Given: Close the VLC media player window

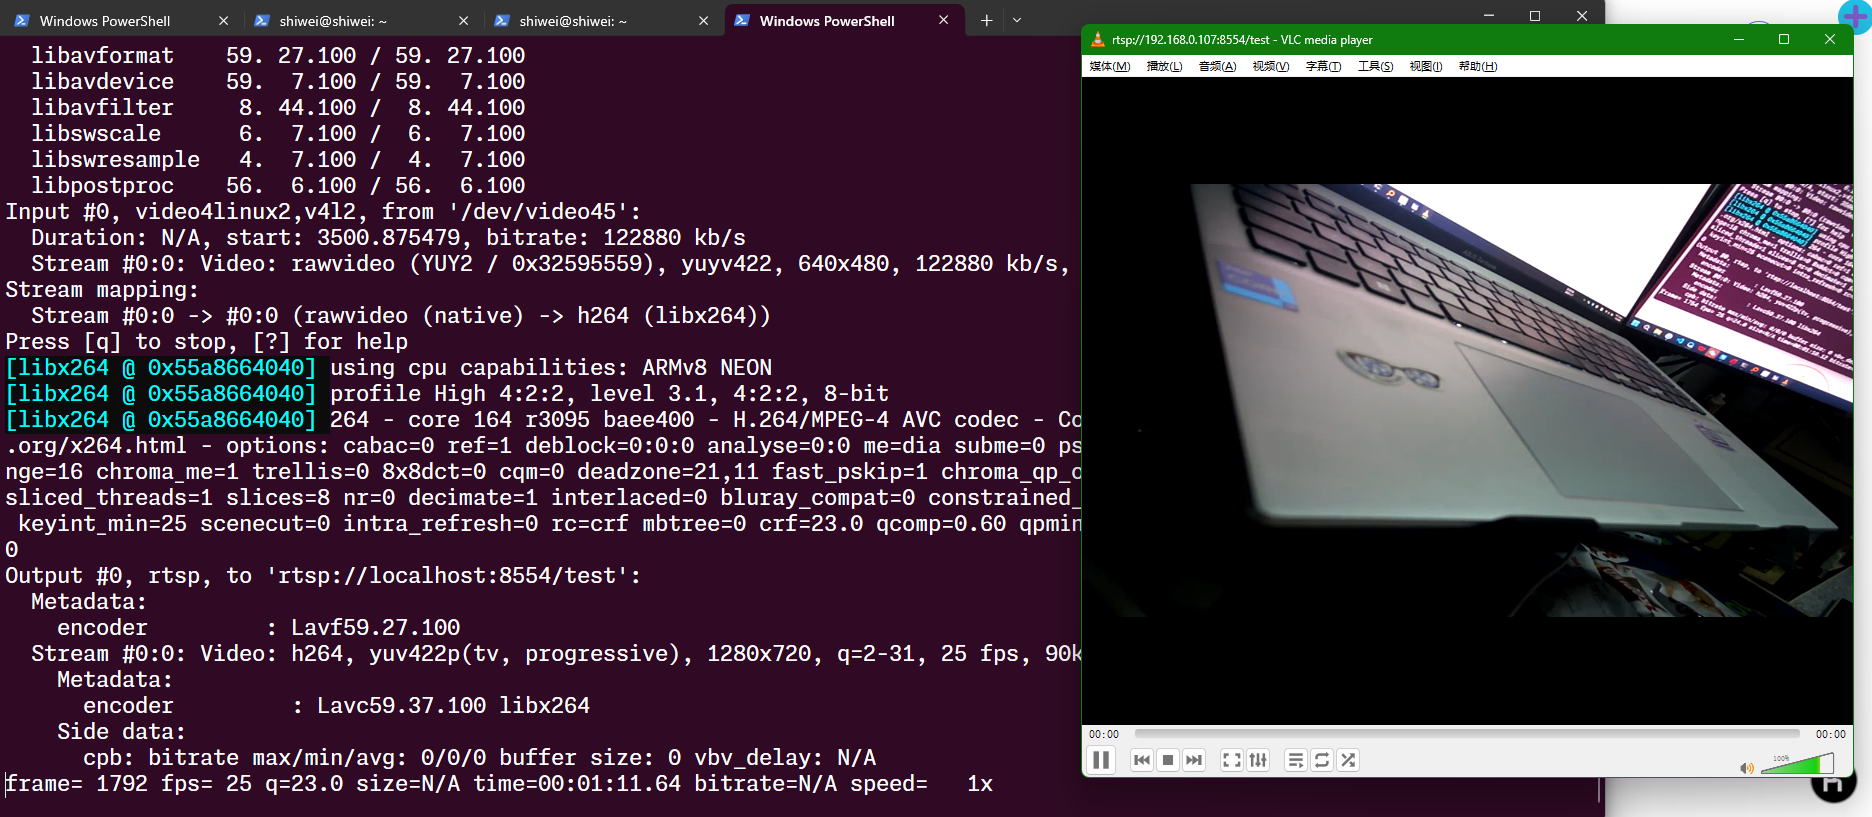Looking at the screenshot, I should point(1830,39).
